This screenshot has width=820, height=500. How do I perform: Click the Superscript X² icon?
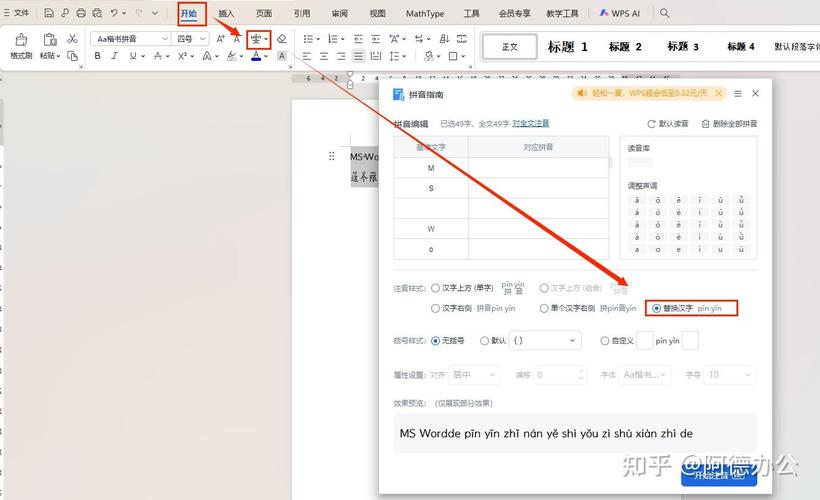[183, 55]
